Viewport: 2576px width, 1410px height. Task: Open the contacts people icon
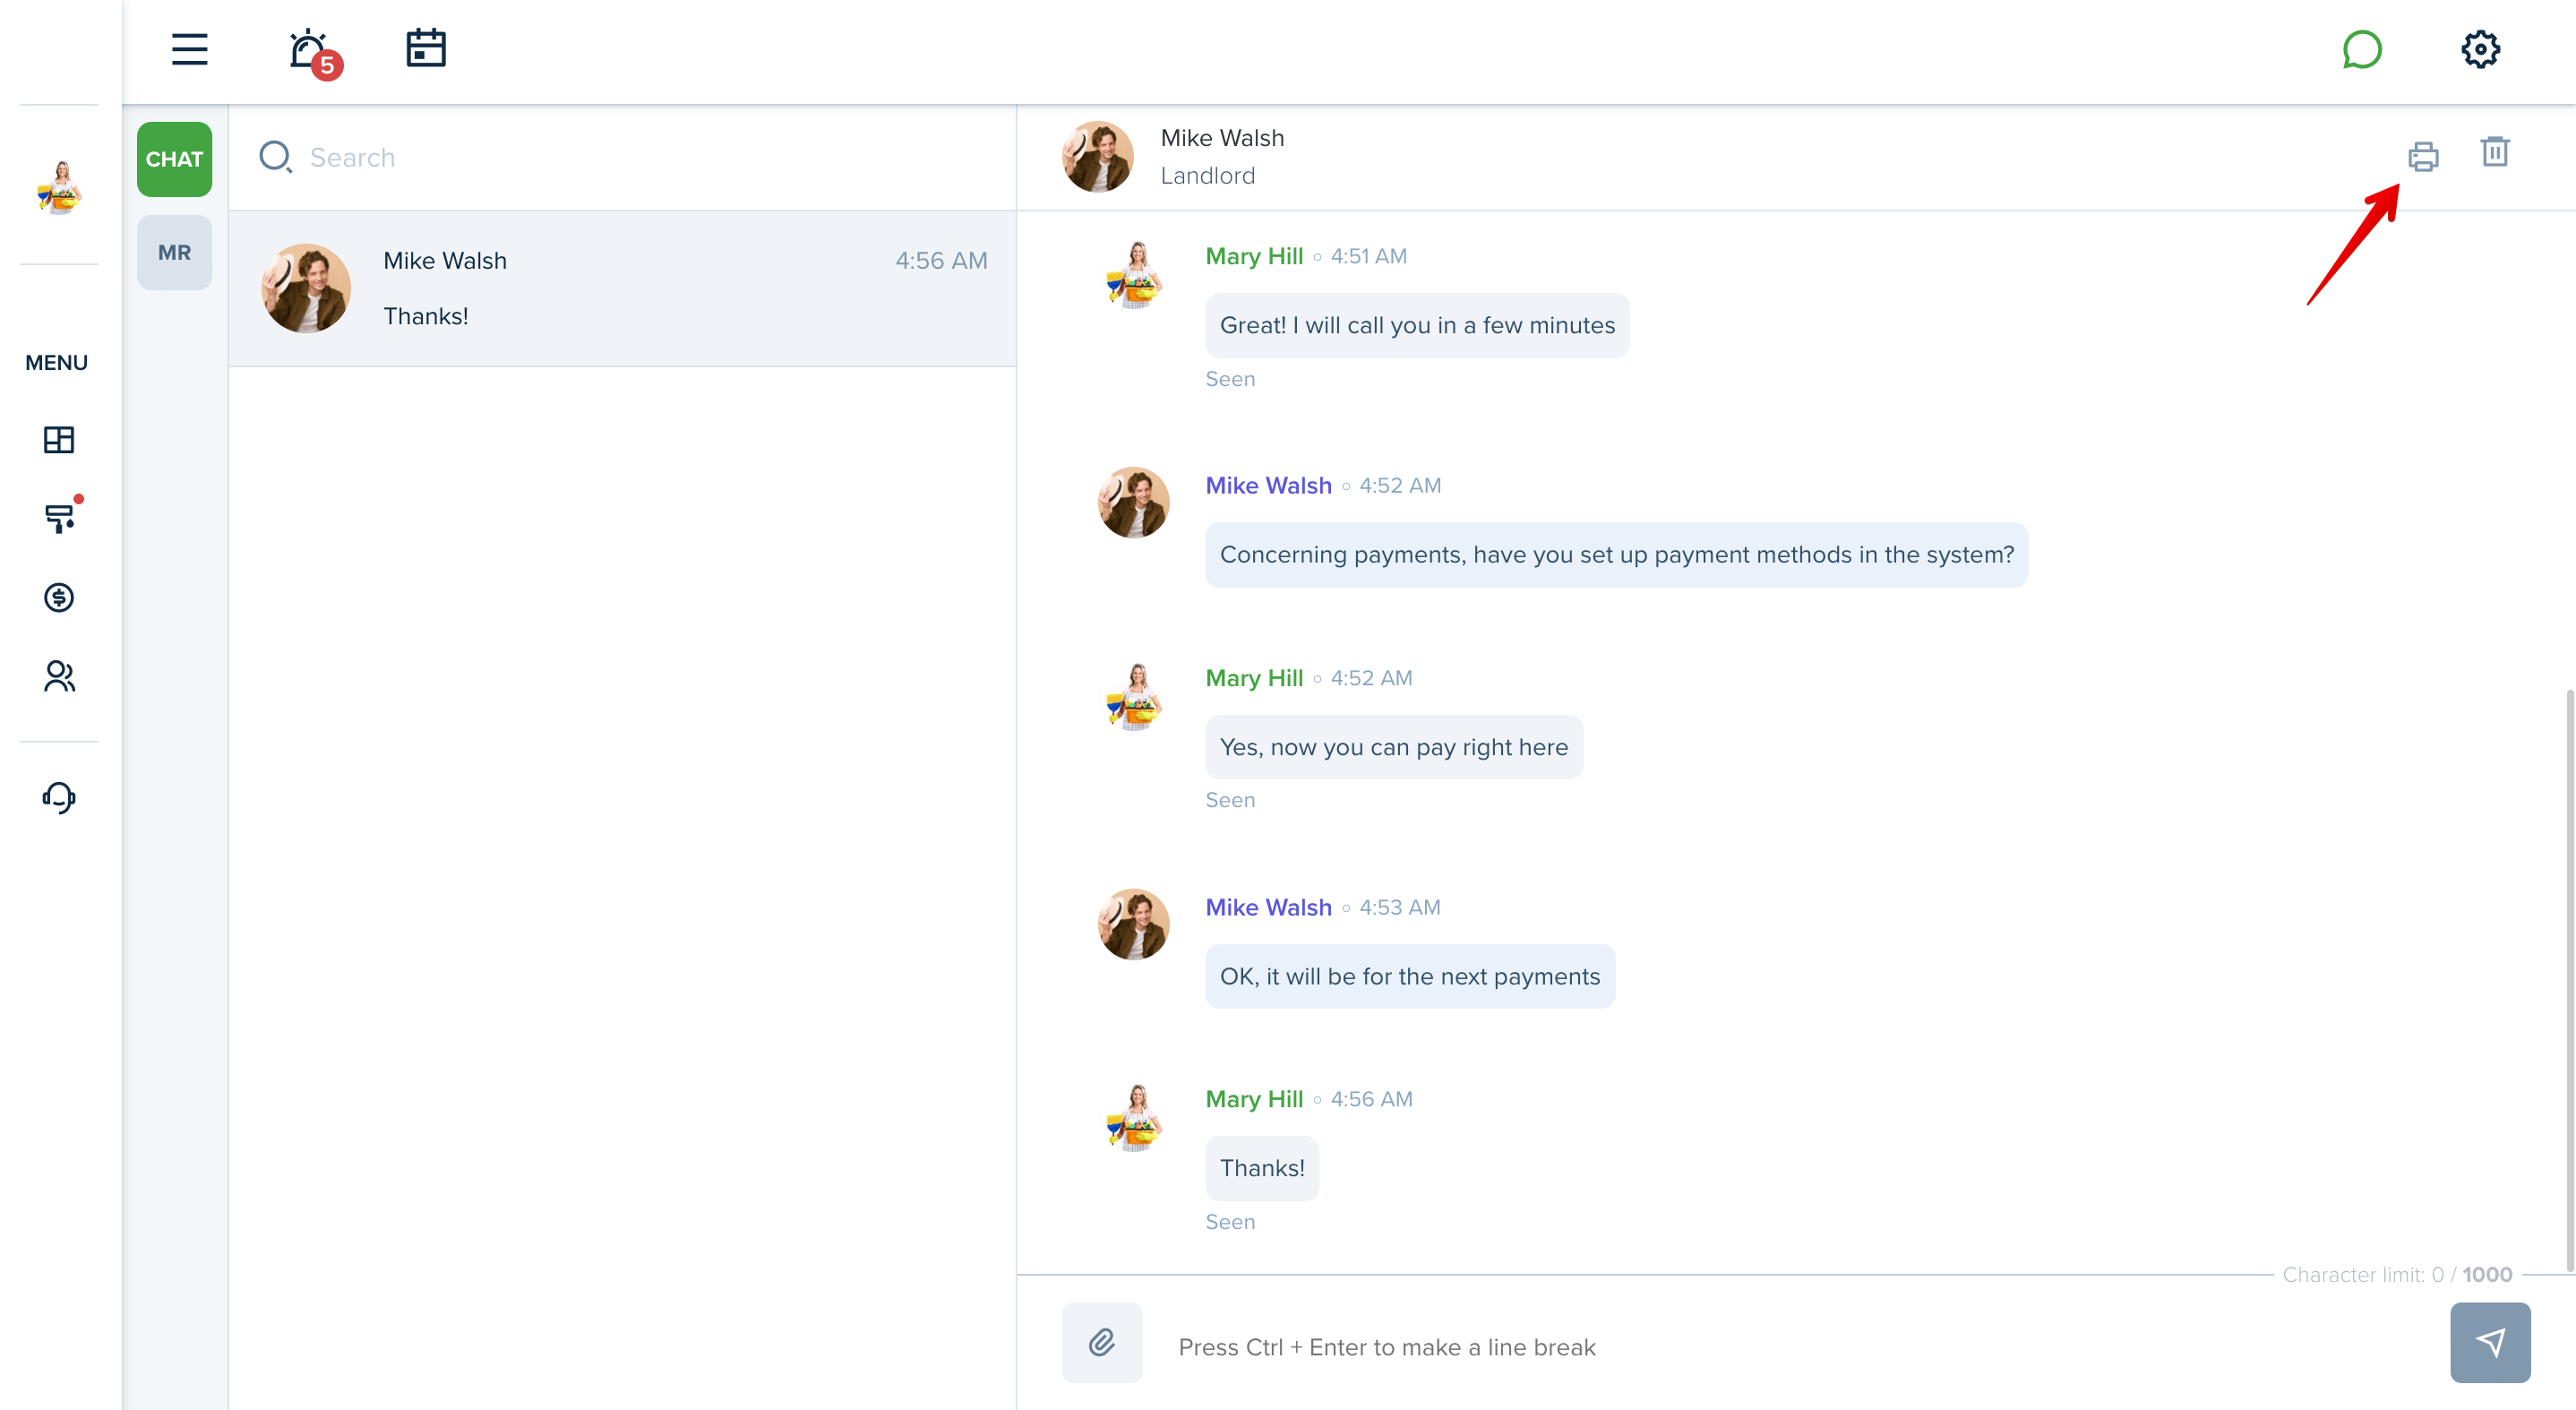59,677
